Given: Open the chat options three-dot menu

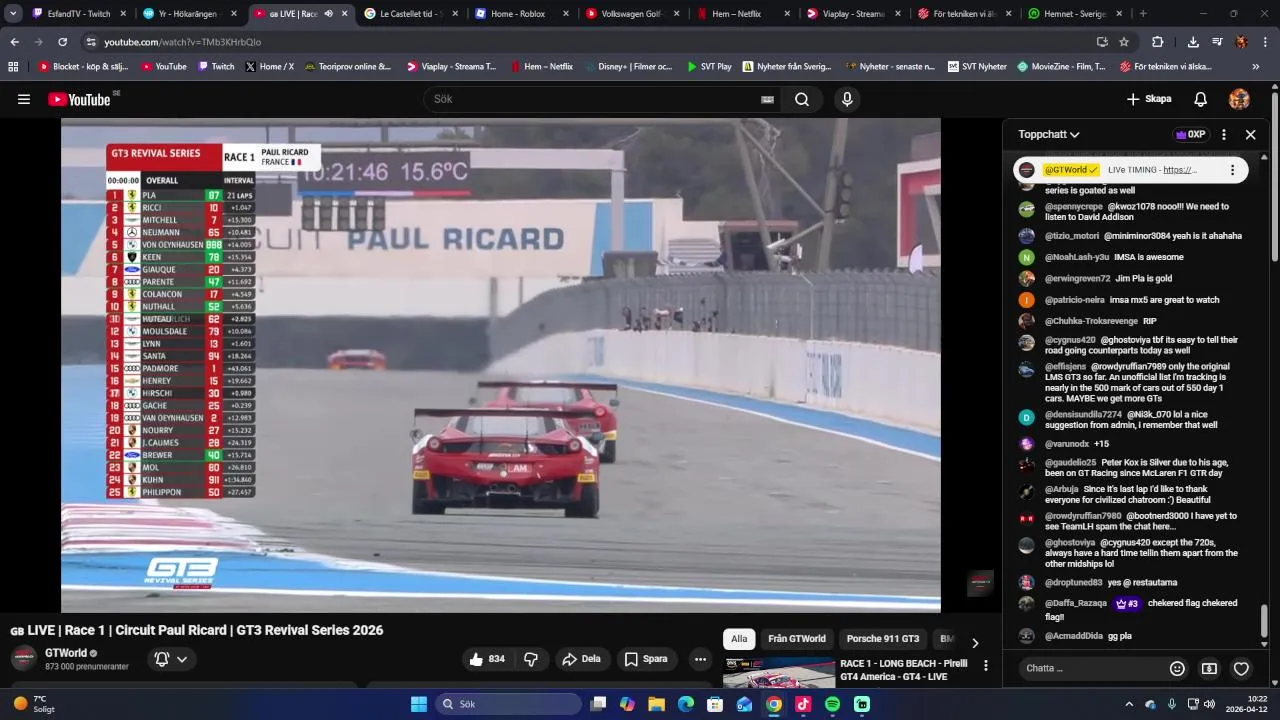Looking at the screenshot, I should (x=1223, y=134).
